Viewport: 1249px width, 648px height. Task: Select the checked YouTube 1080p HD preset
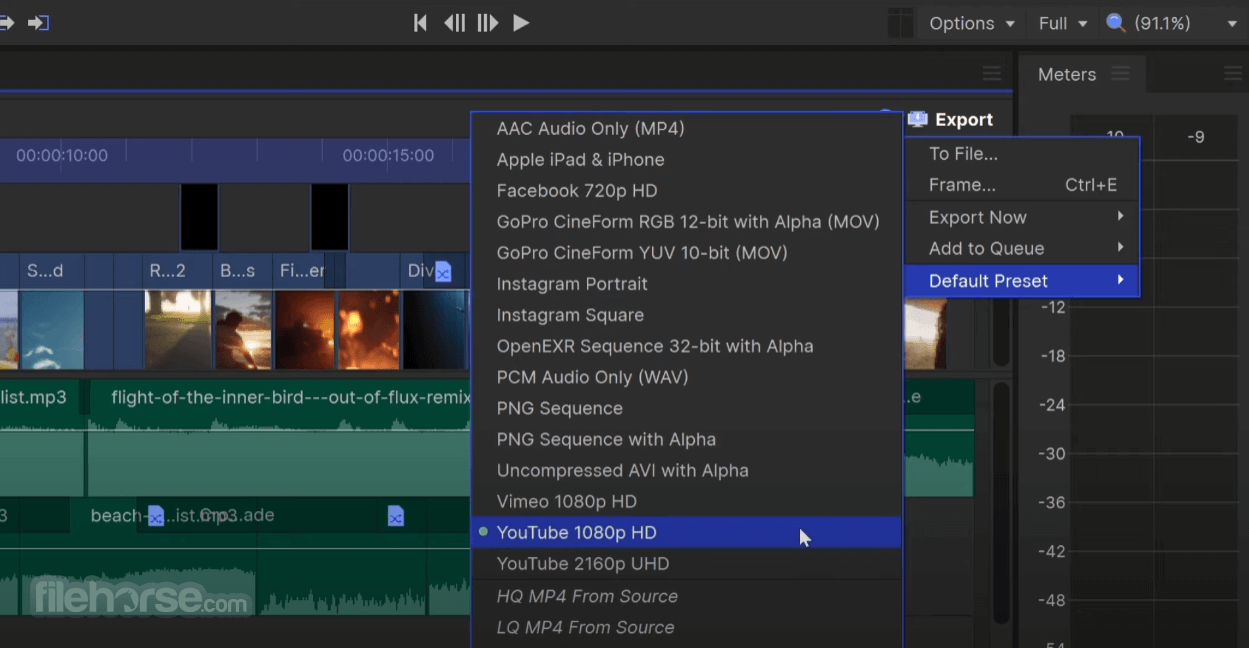point(686,532)
